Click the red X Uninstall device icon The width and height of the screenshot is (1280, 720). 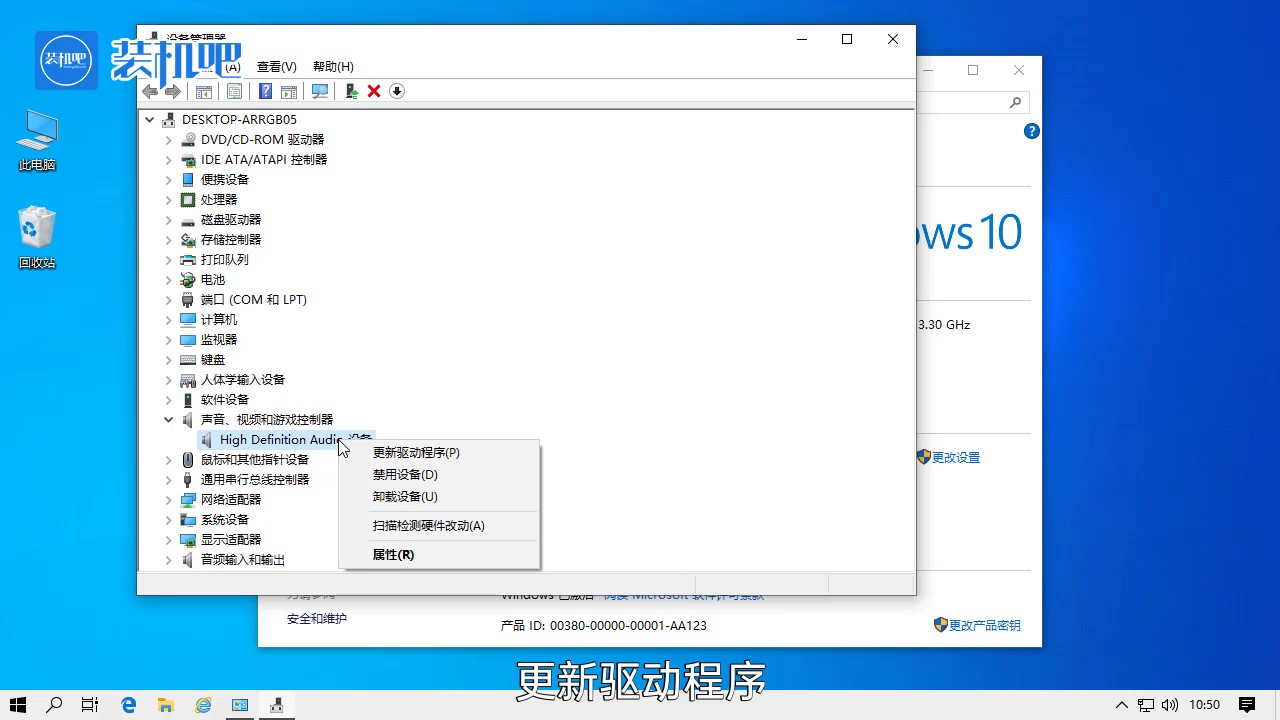pos(373,91)
